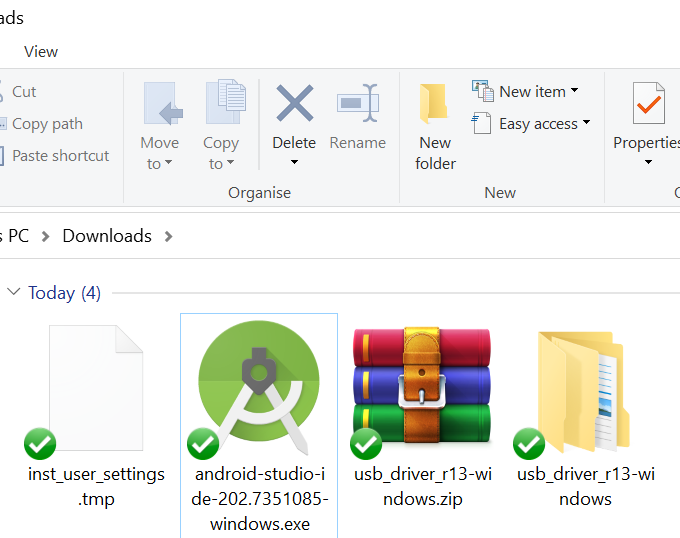
Task: Open the View ribbon tab
Action: 41,52
